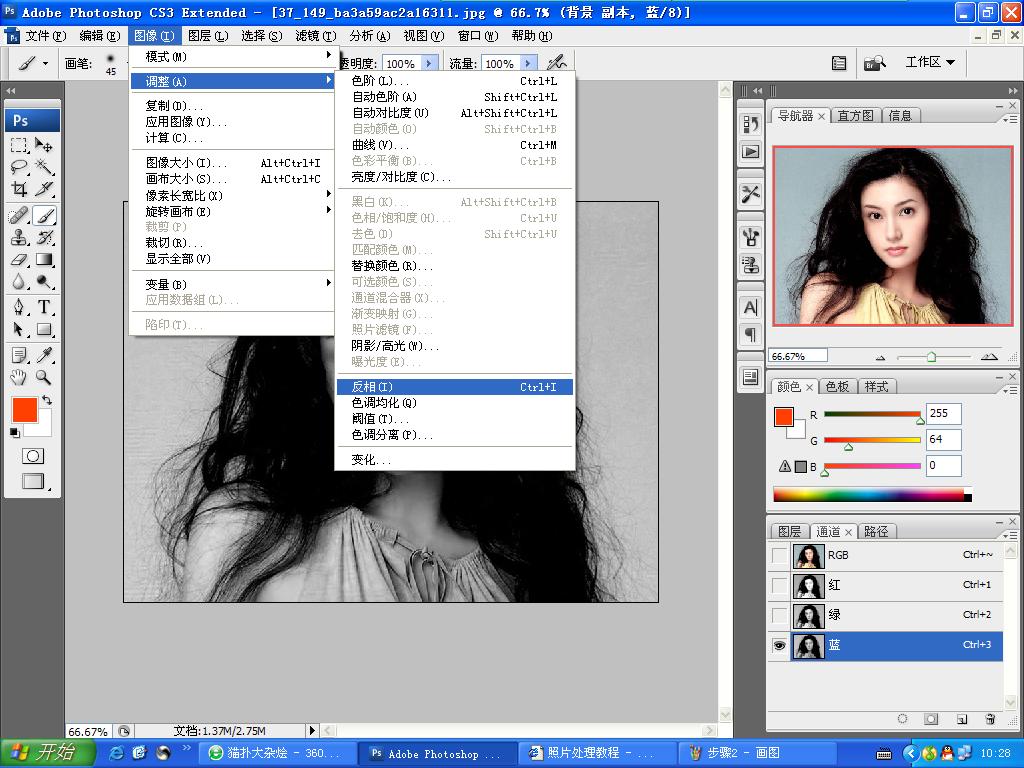The height and width of the screenshot is (768, 1024).
Task: Select the History Brush tool
Action: click(x=44, y=237)
